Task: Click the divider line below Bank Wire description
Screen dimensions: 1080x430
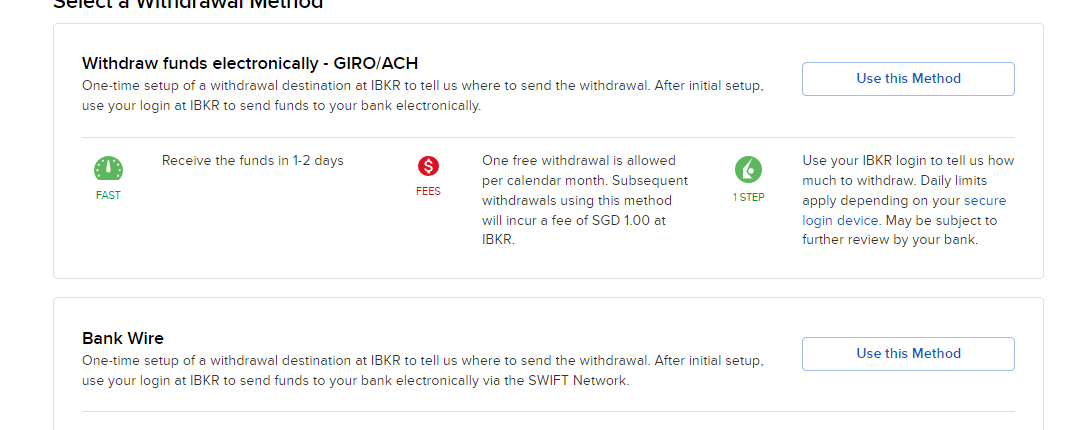Action: pyautogui.click(x=548, y=411)
